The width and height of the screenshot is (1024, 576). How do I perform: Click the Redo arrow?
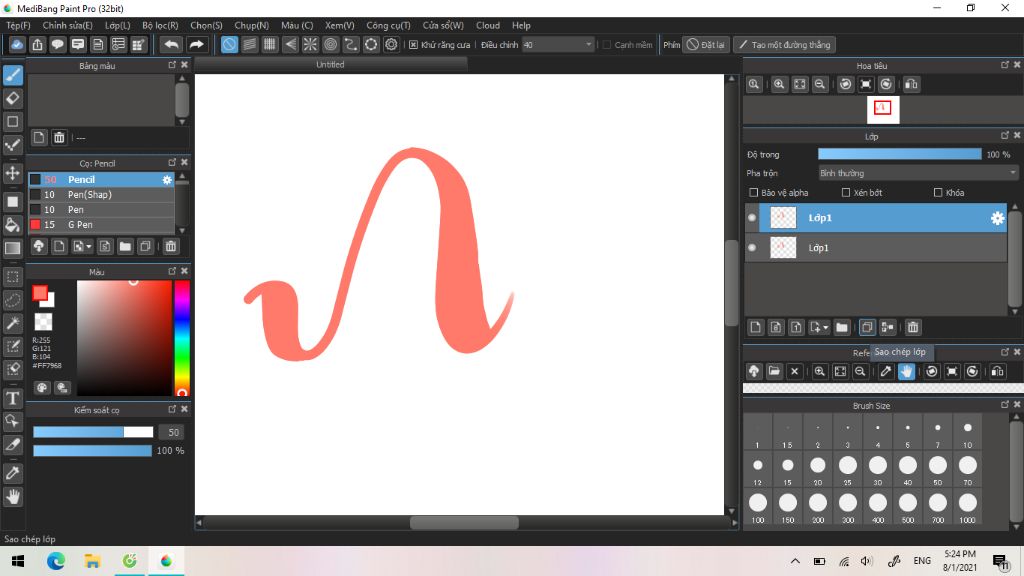pos(196,44)
